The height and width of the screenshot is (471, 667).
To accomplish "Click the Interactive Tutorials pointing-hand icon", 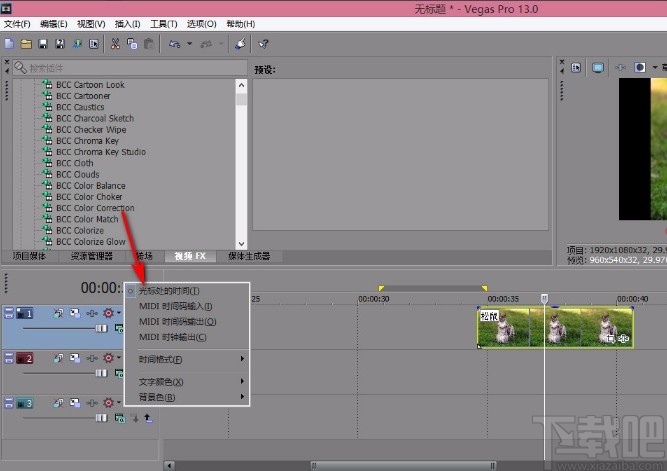I will pyautogui.click(x=241, y=44).
